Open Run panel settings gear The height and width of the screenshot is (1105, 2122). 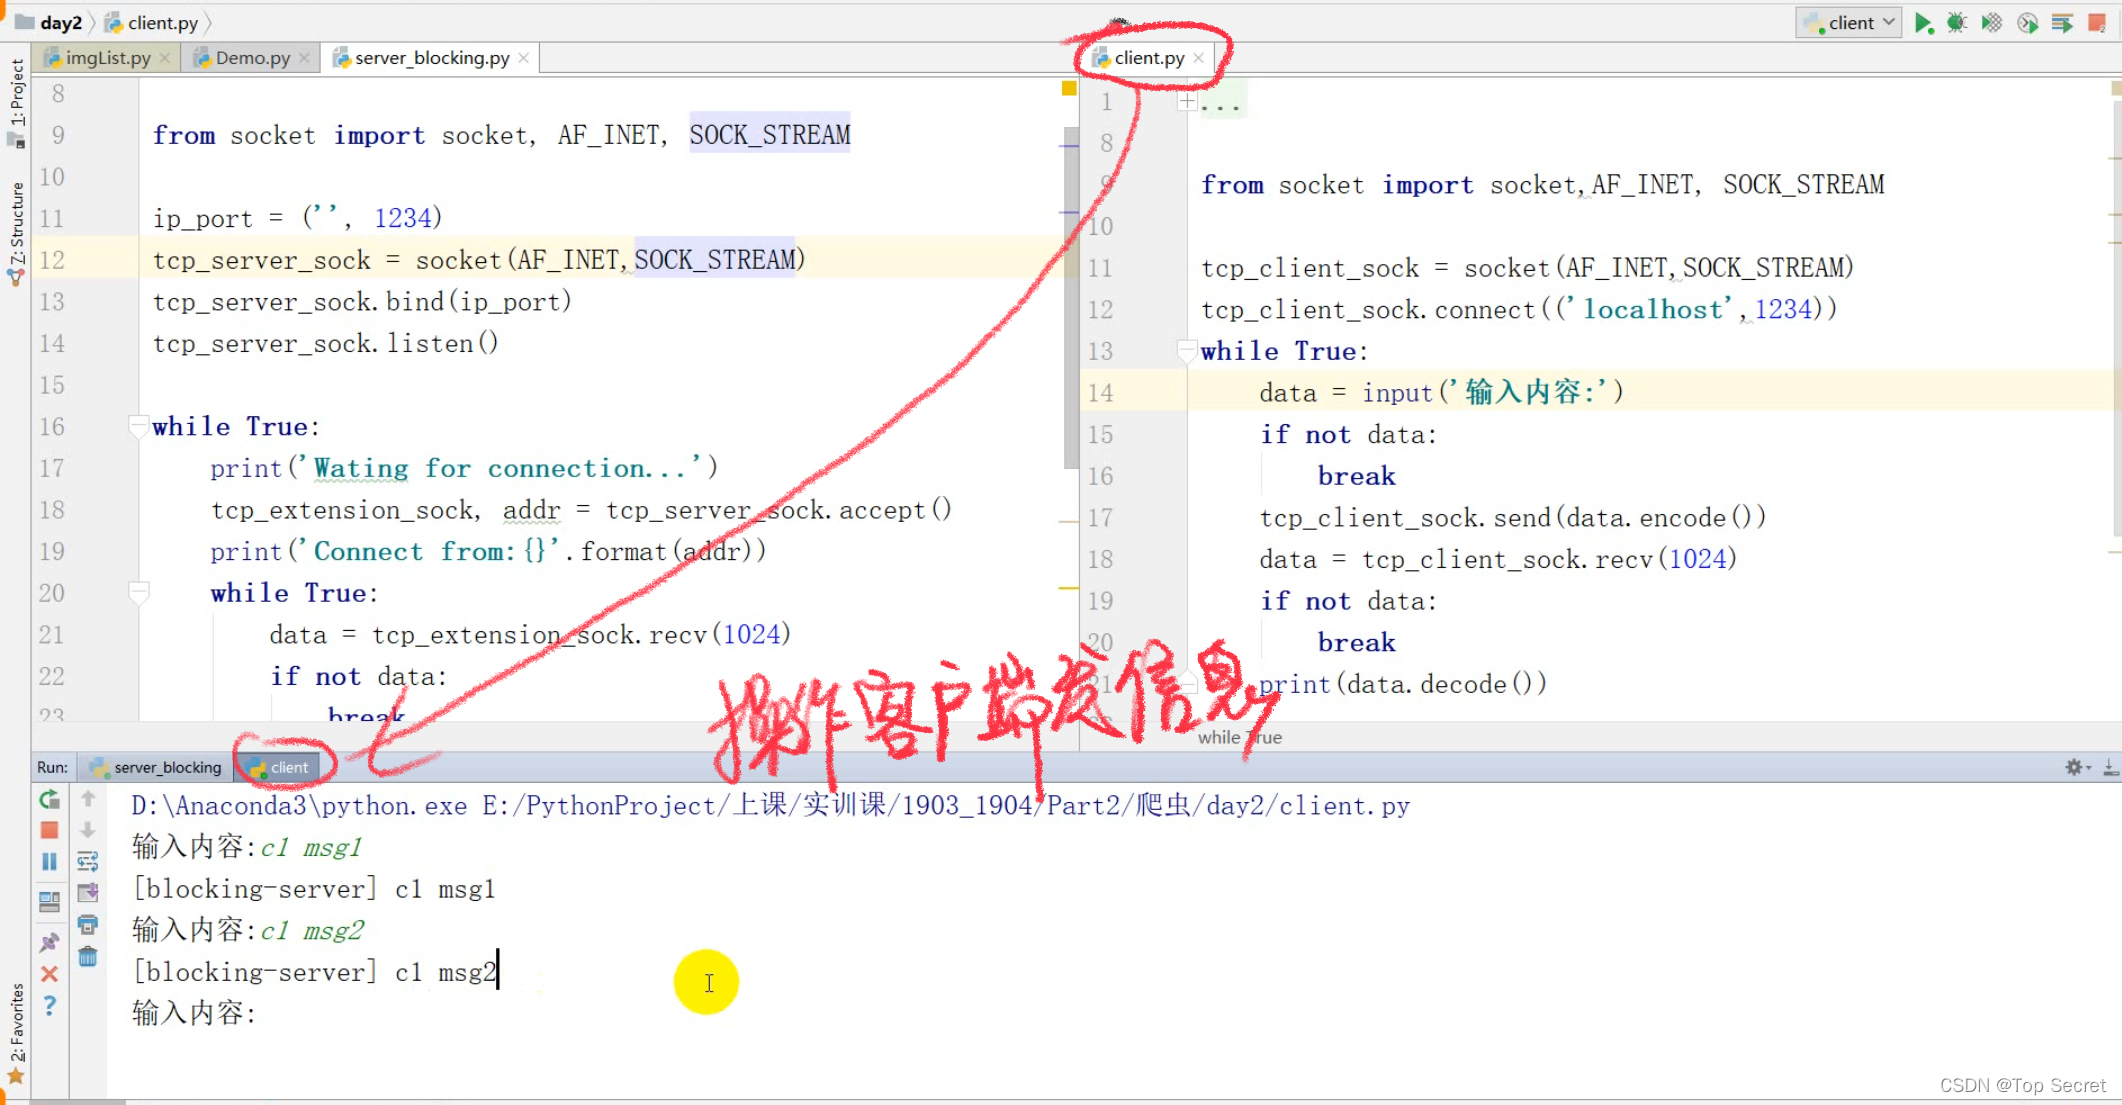[x=2074, y=767]
